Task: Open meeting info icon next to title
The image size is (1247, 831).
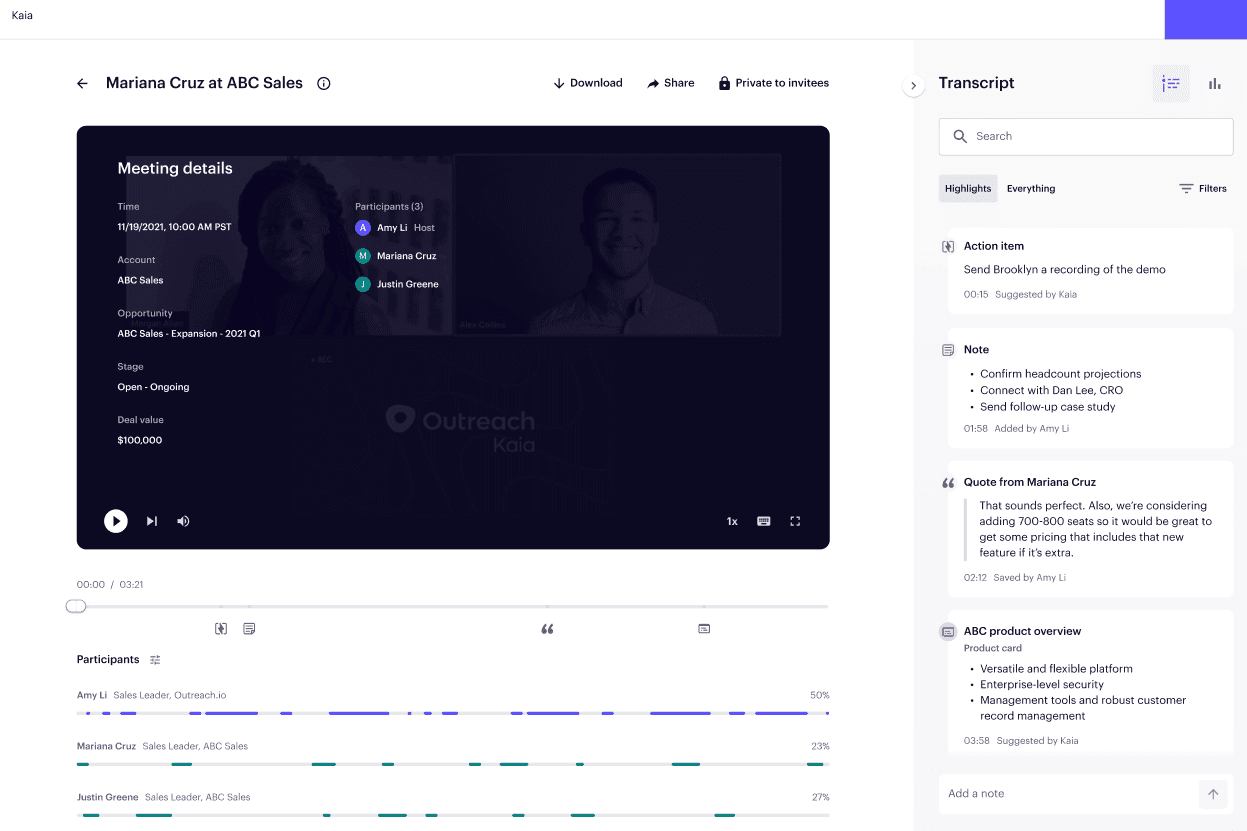Action: (324, 84)
